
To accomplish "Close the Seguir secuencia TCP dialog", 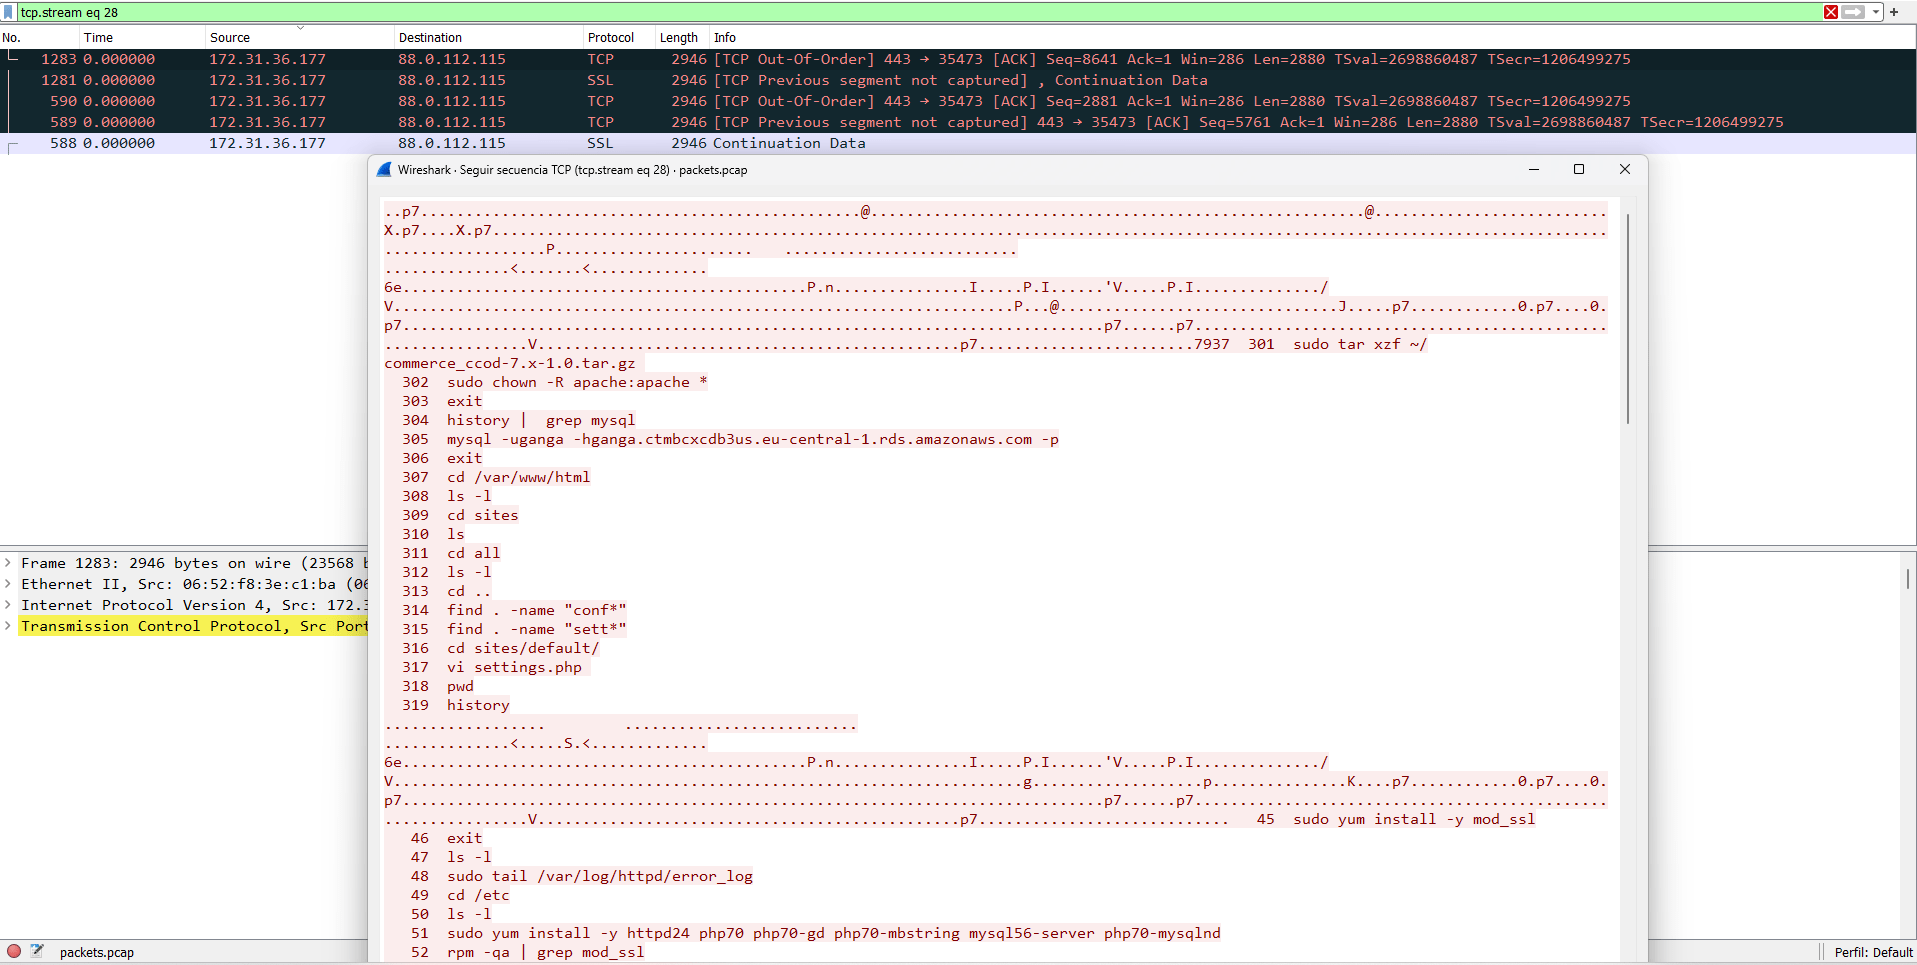I will (x=1625, y=170).
